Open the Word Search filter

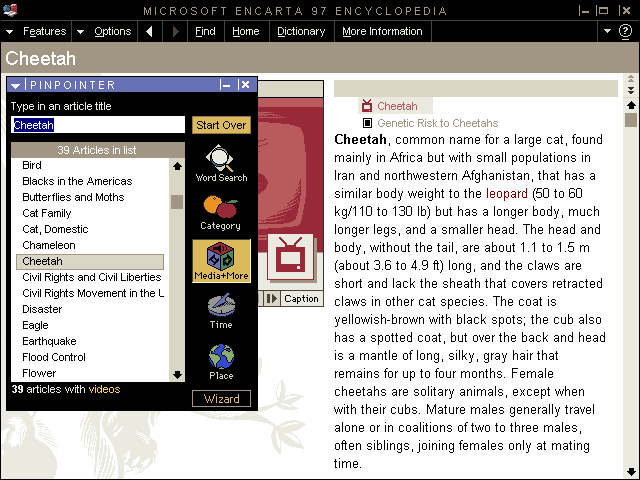click(221, 163)
